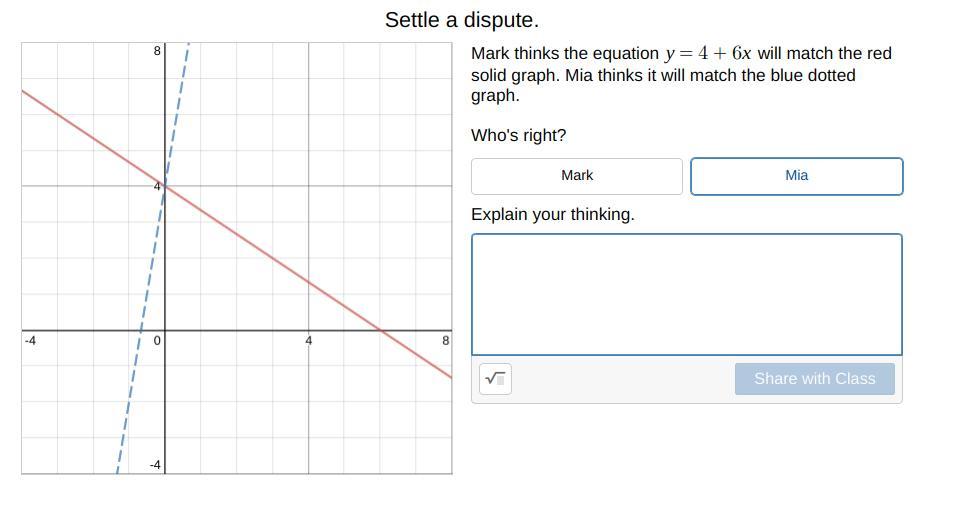Click the origin label 0 on graph
Screen dimensions: 973x520
point(157,341)
